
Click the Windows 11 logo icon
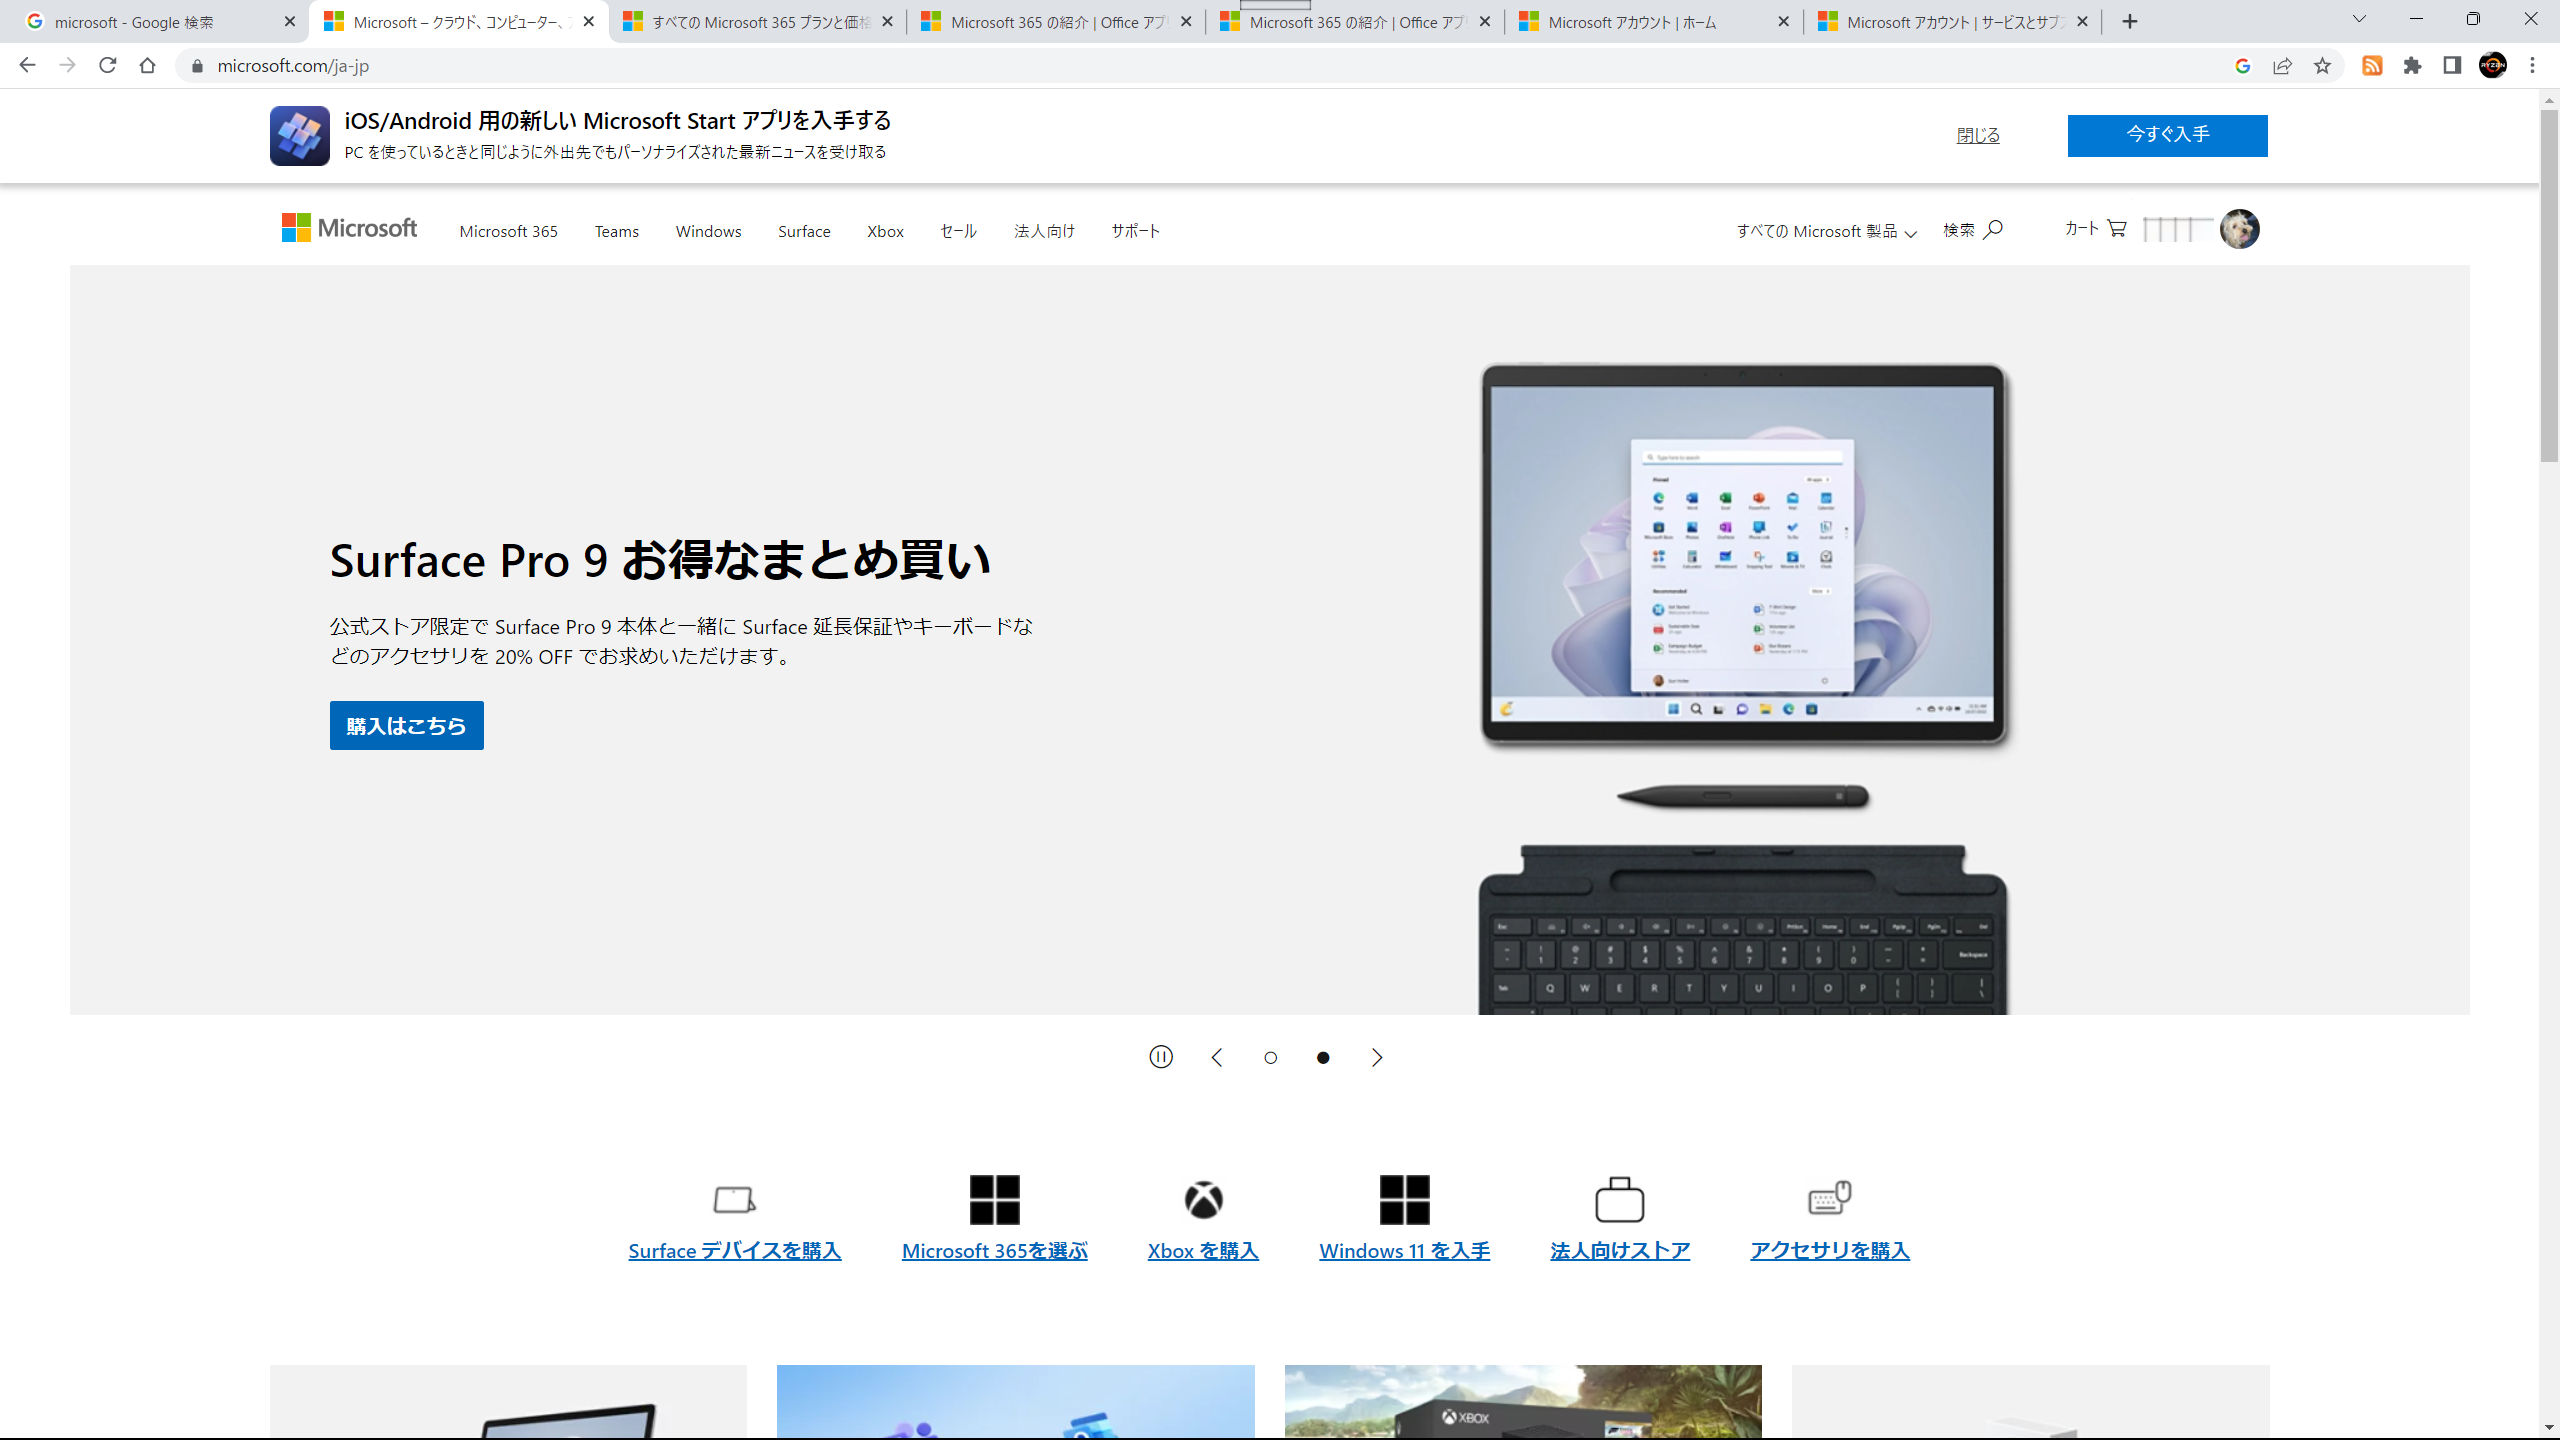coord(1404,1199)
